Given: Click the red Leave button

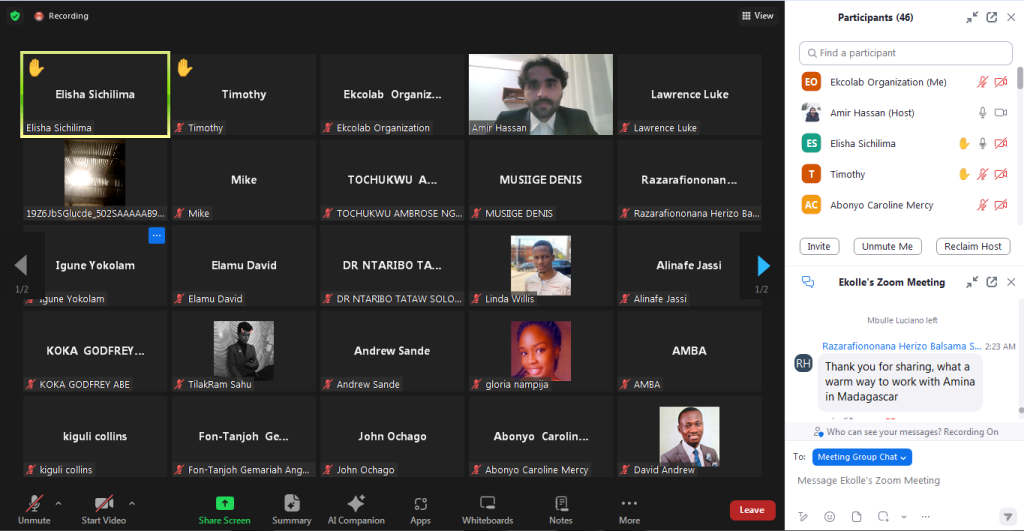Looking at the screenshot, I should (752, 510).
